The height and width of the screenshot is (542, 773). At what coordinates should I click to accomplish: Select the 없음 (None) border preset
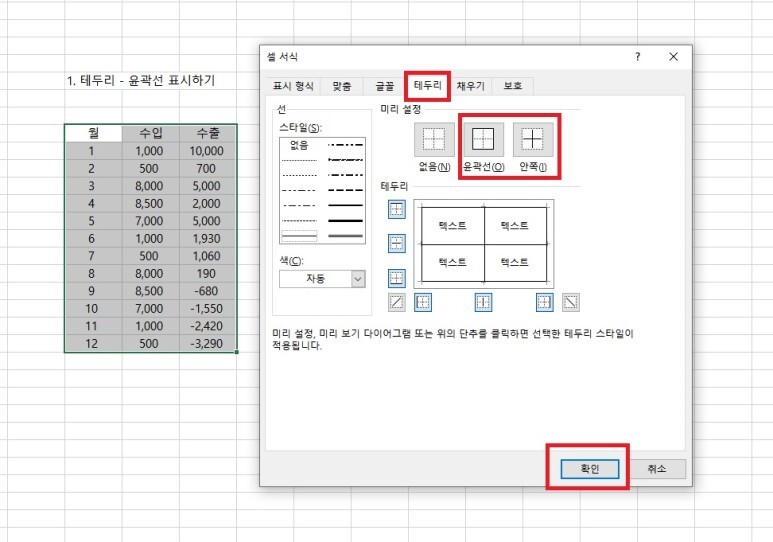[434, 140]
